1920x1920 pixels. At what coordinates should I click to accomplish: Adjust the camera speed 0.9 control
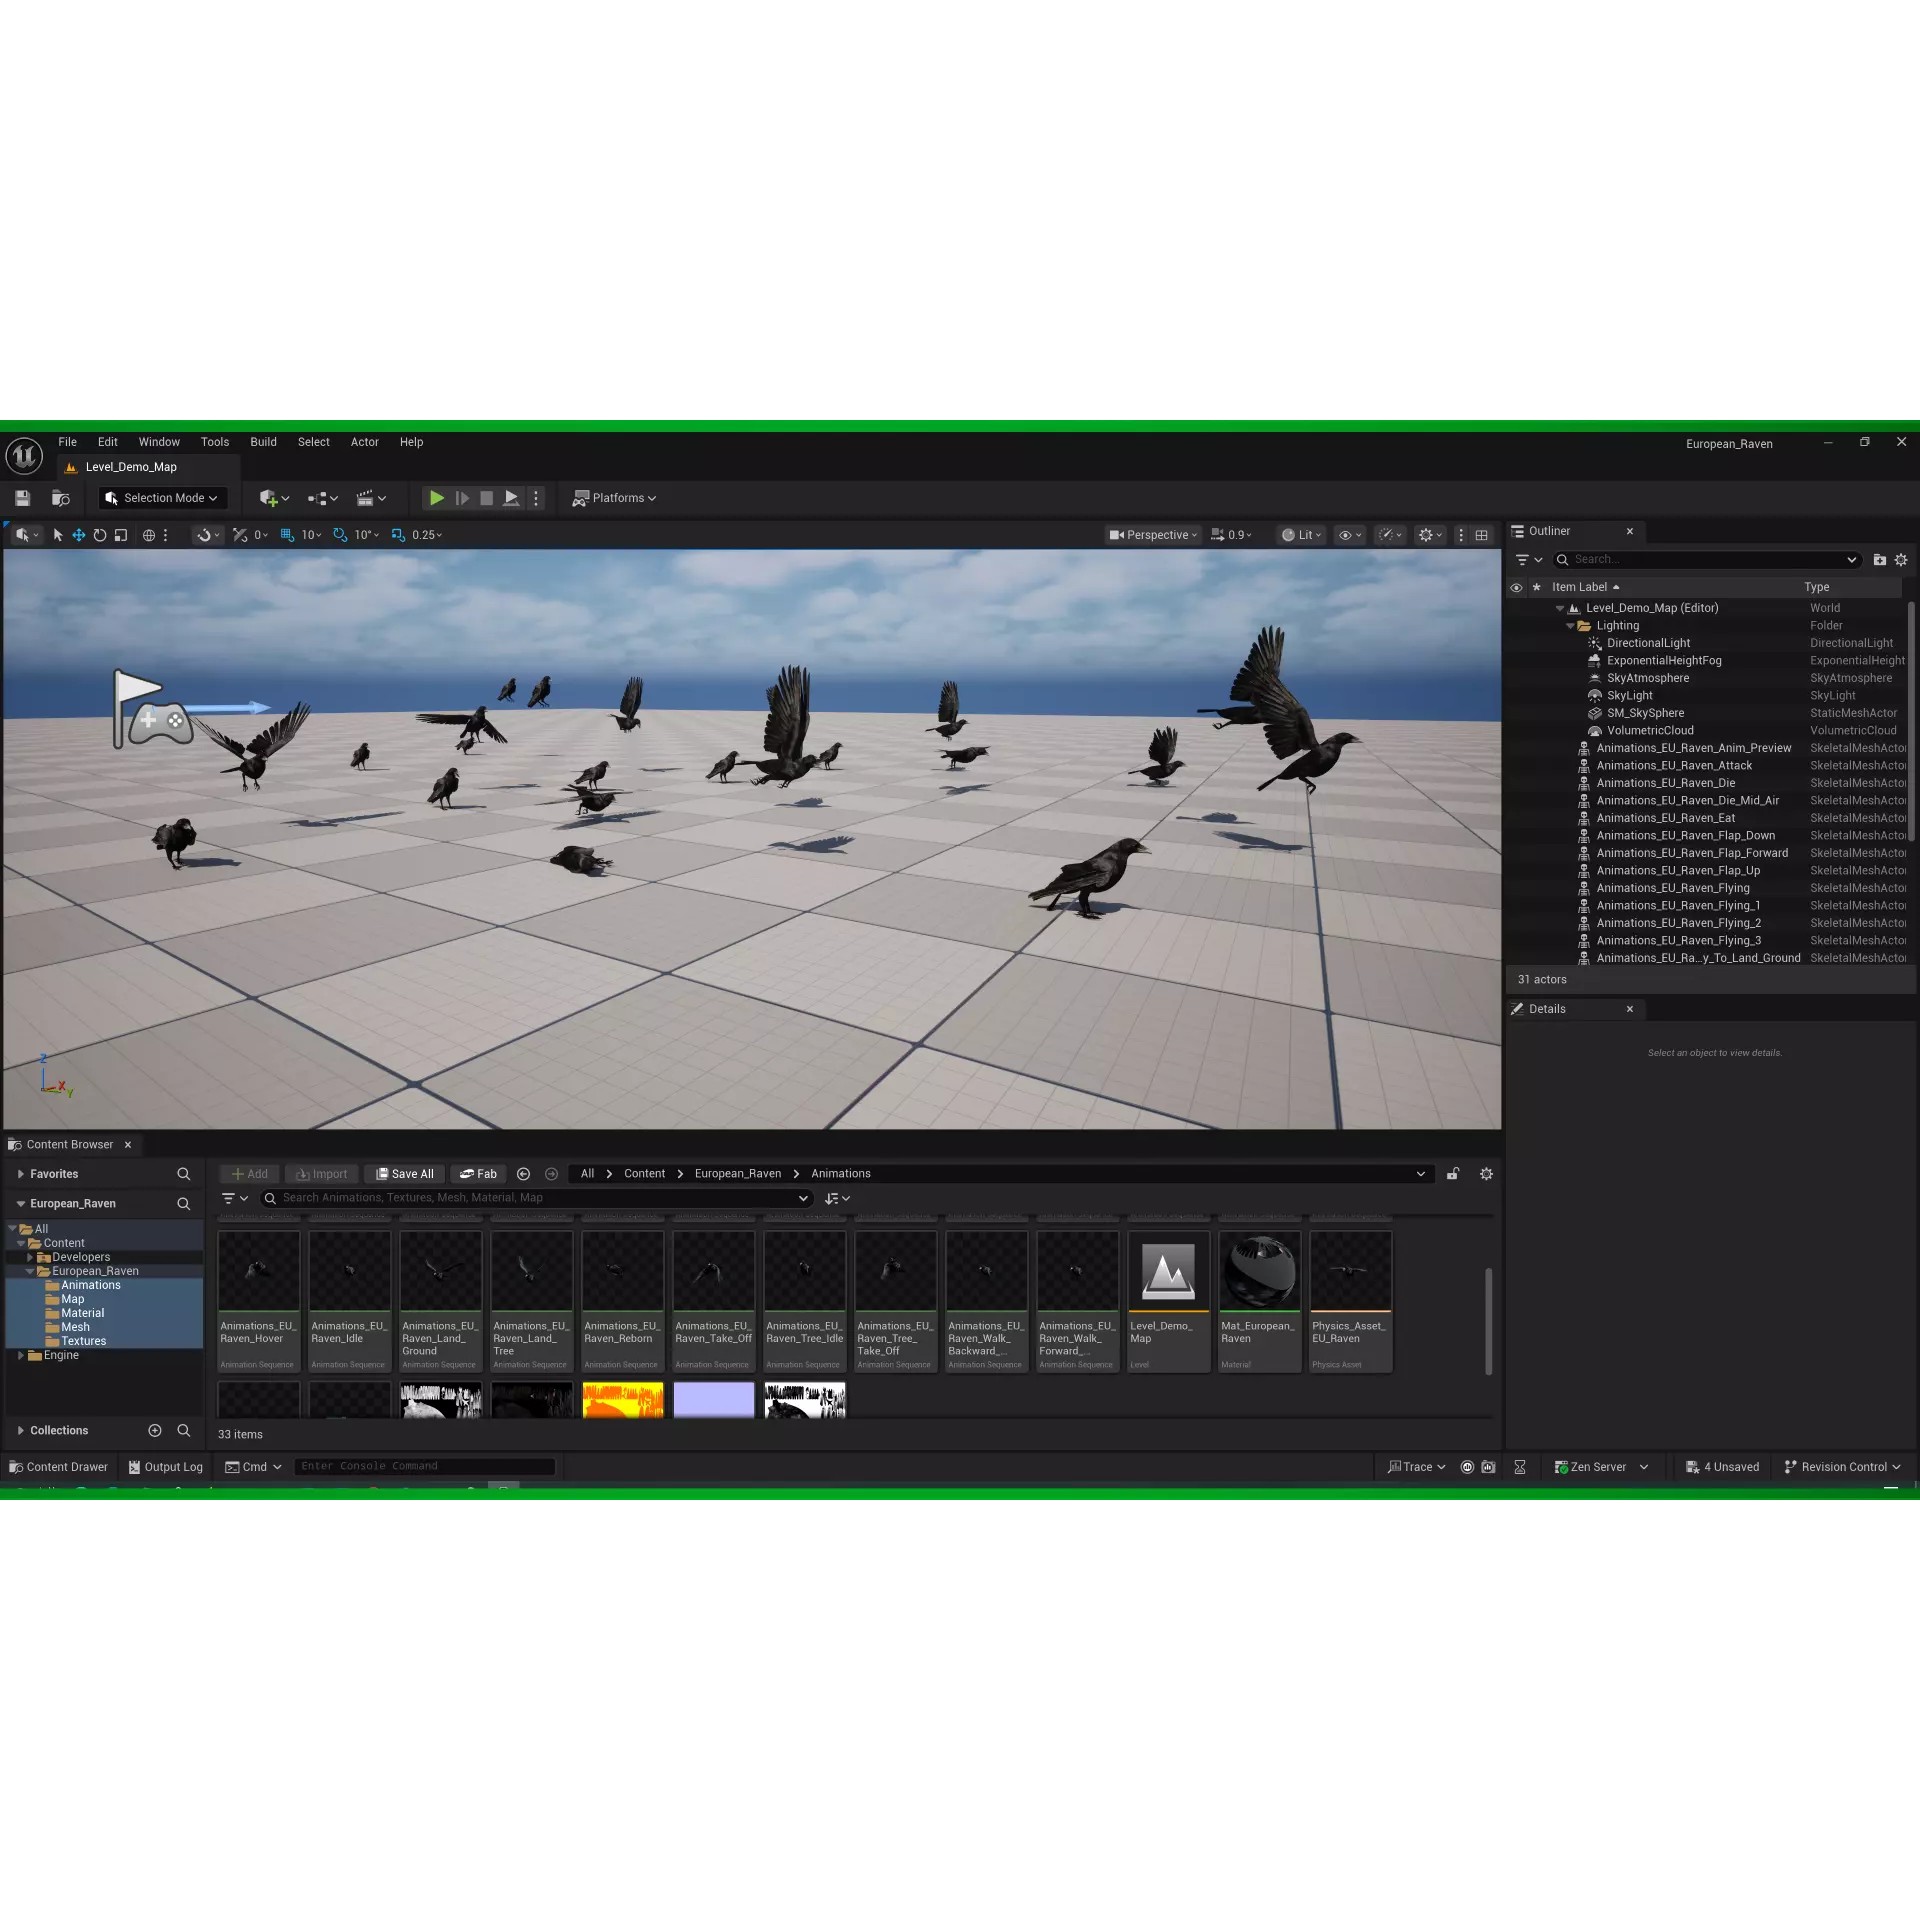[x=1232, y=535]
